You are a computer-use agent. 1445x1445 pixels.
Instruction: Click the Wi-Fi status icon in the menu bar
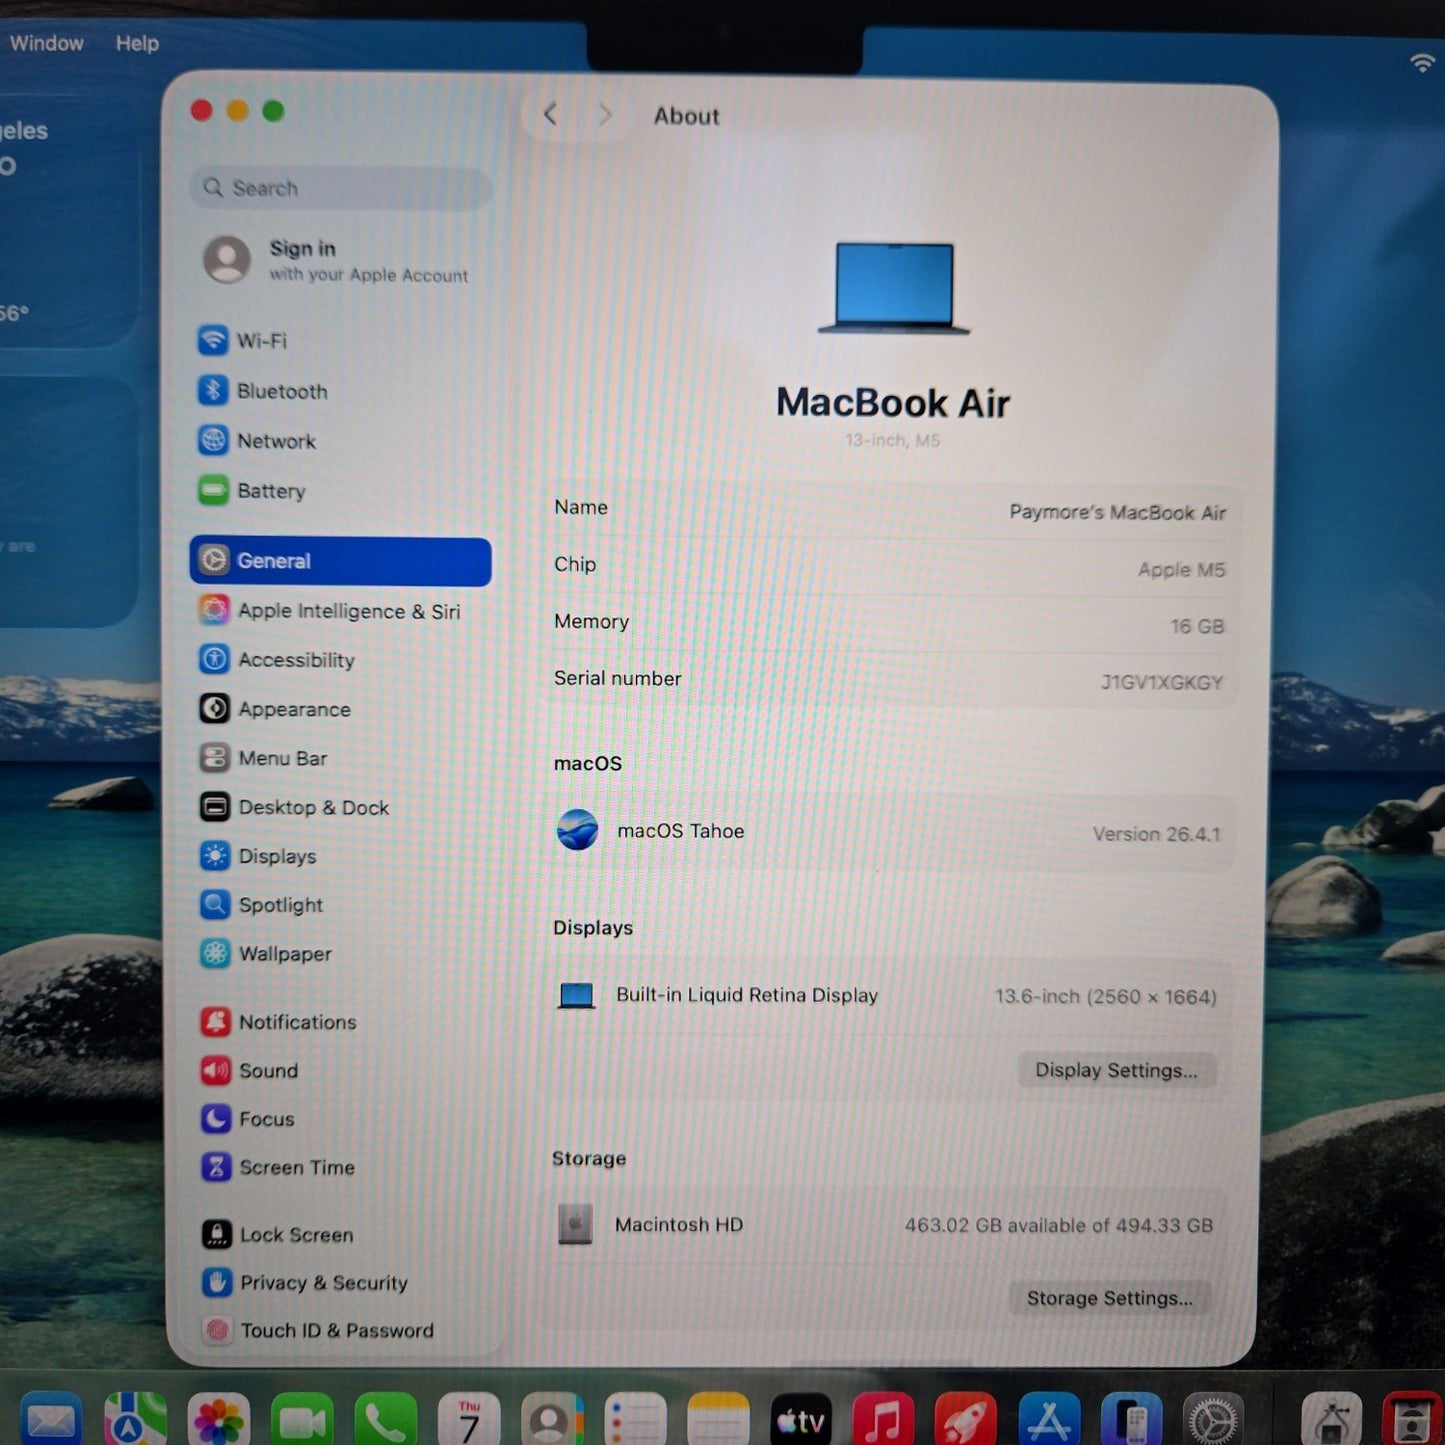1422,63
